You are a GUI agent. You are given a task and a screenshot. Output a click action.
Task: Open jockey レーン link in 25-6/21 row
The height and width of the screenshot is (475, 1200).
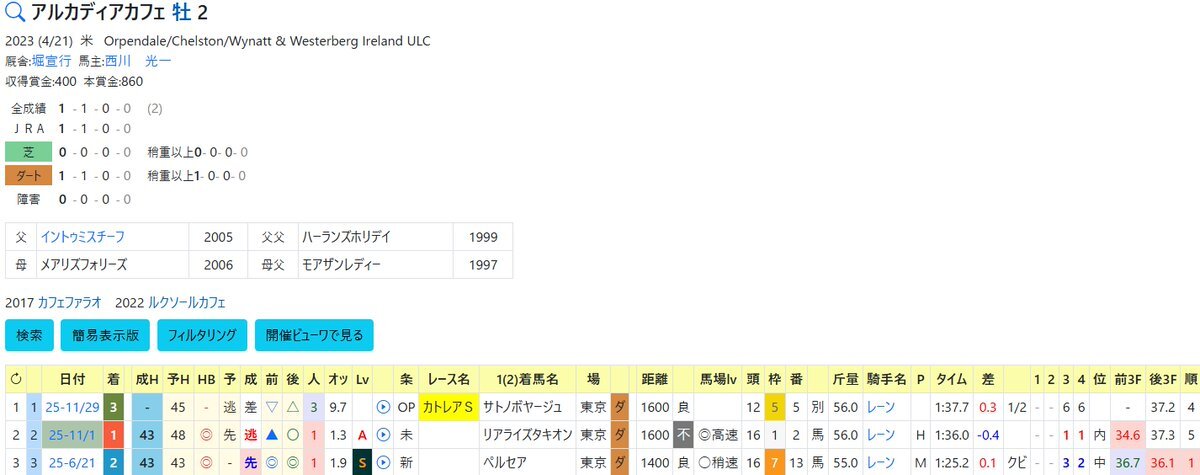pyautogui.click(x=881, y=464)
